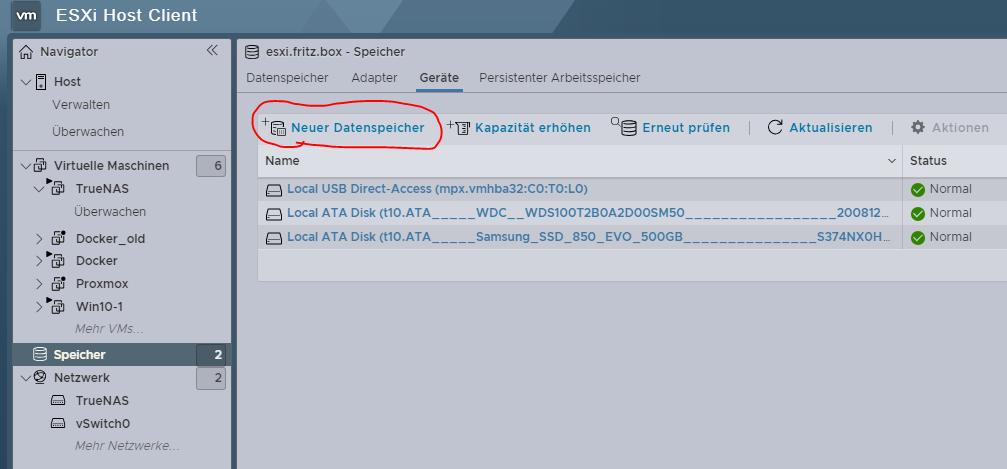
Task: Select Win10-1 in the virtual machines tree
Action: [x=99, y=307]
